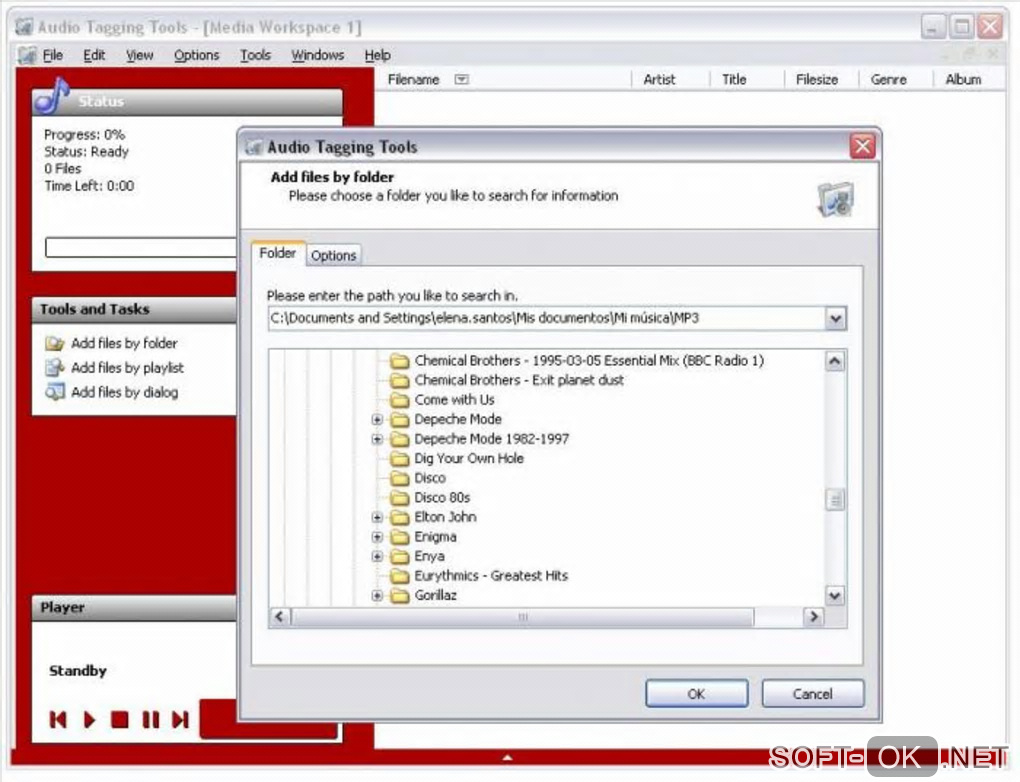The width and height of the screenshot is (1020, 782).
Task: Click the Filename column sort icon
Action: [461, 79]
